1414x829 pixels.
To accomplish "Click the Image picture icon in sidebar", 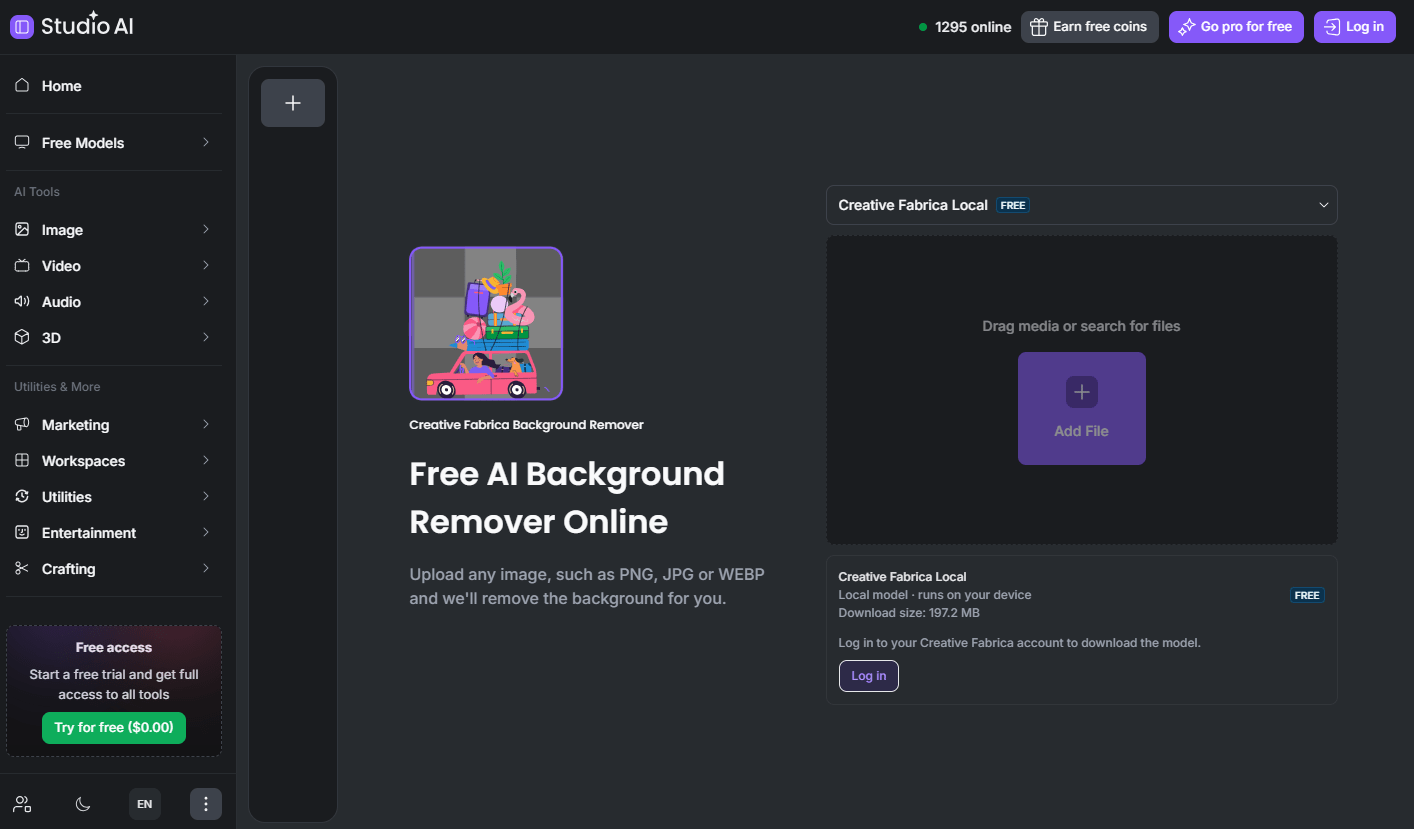I will 22,230.
